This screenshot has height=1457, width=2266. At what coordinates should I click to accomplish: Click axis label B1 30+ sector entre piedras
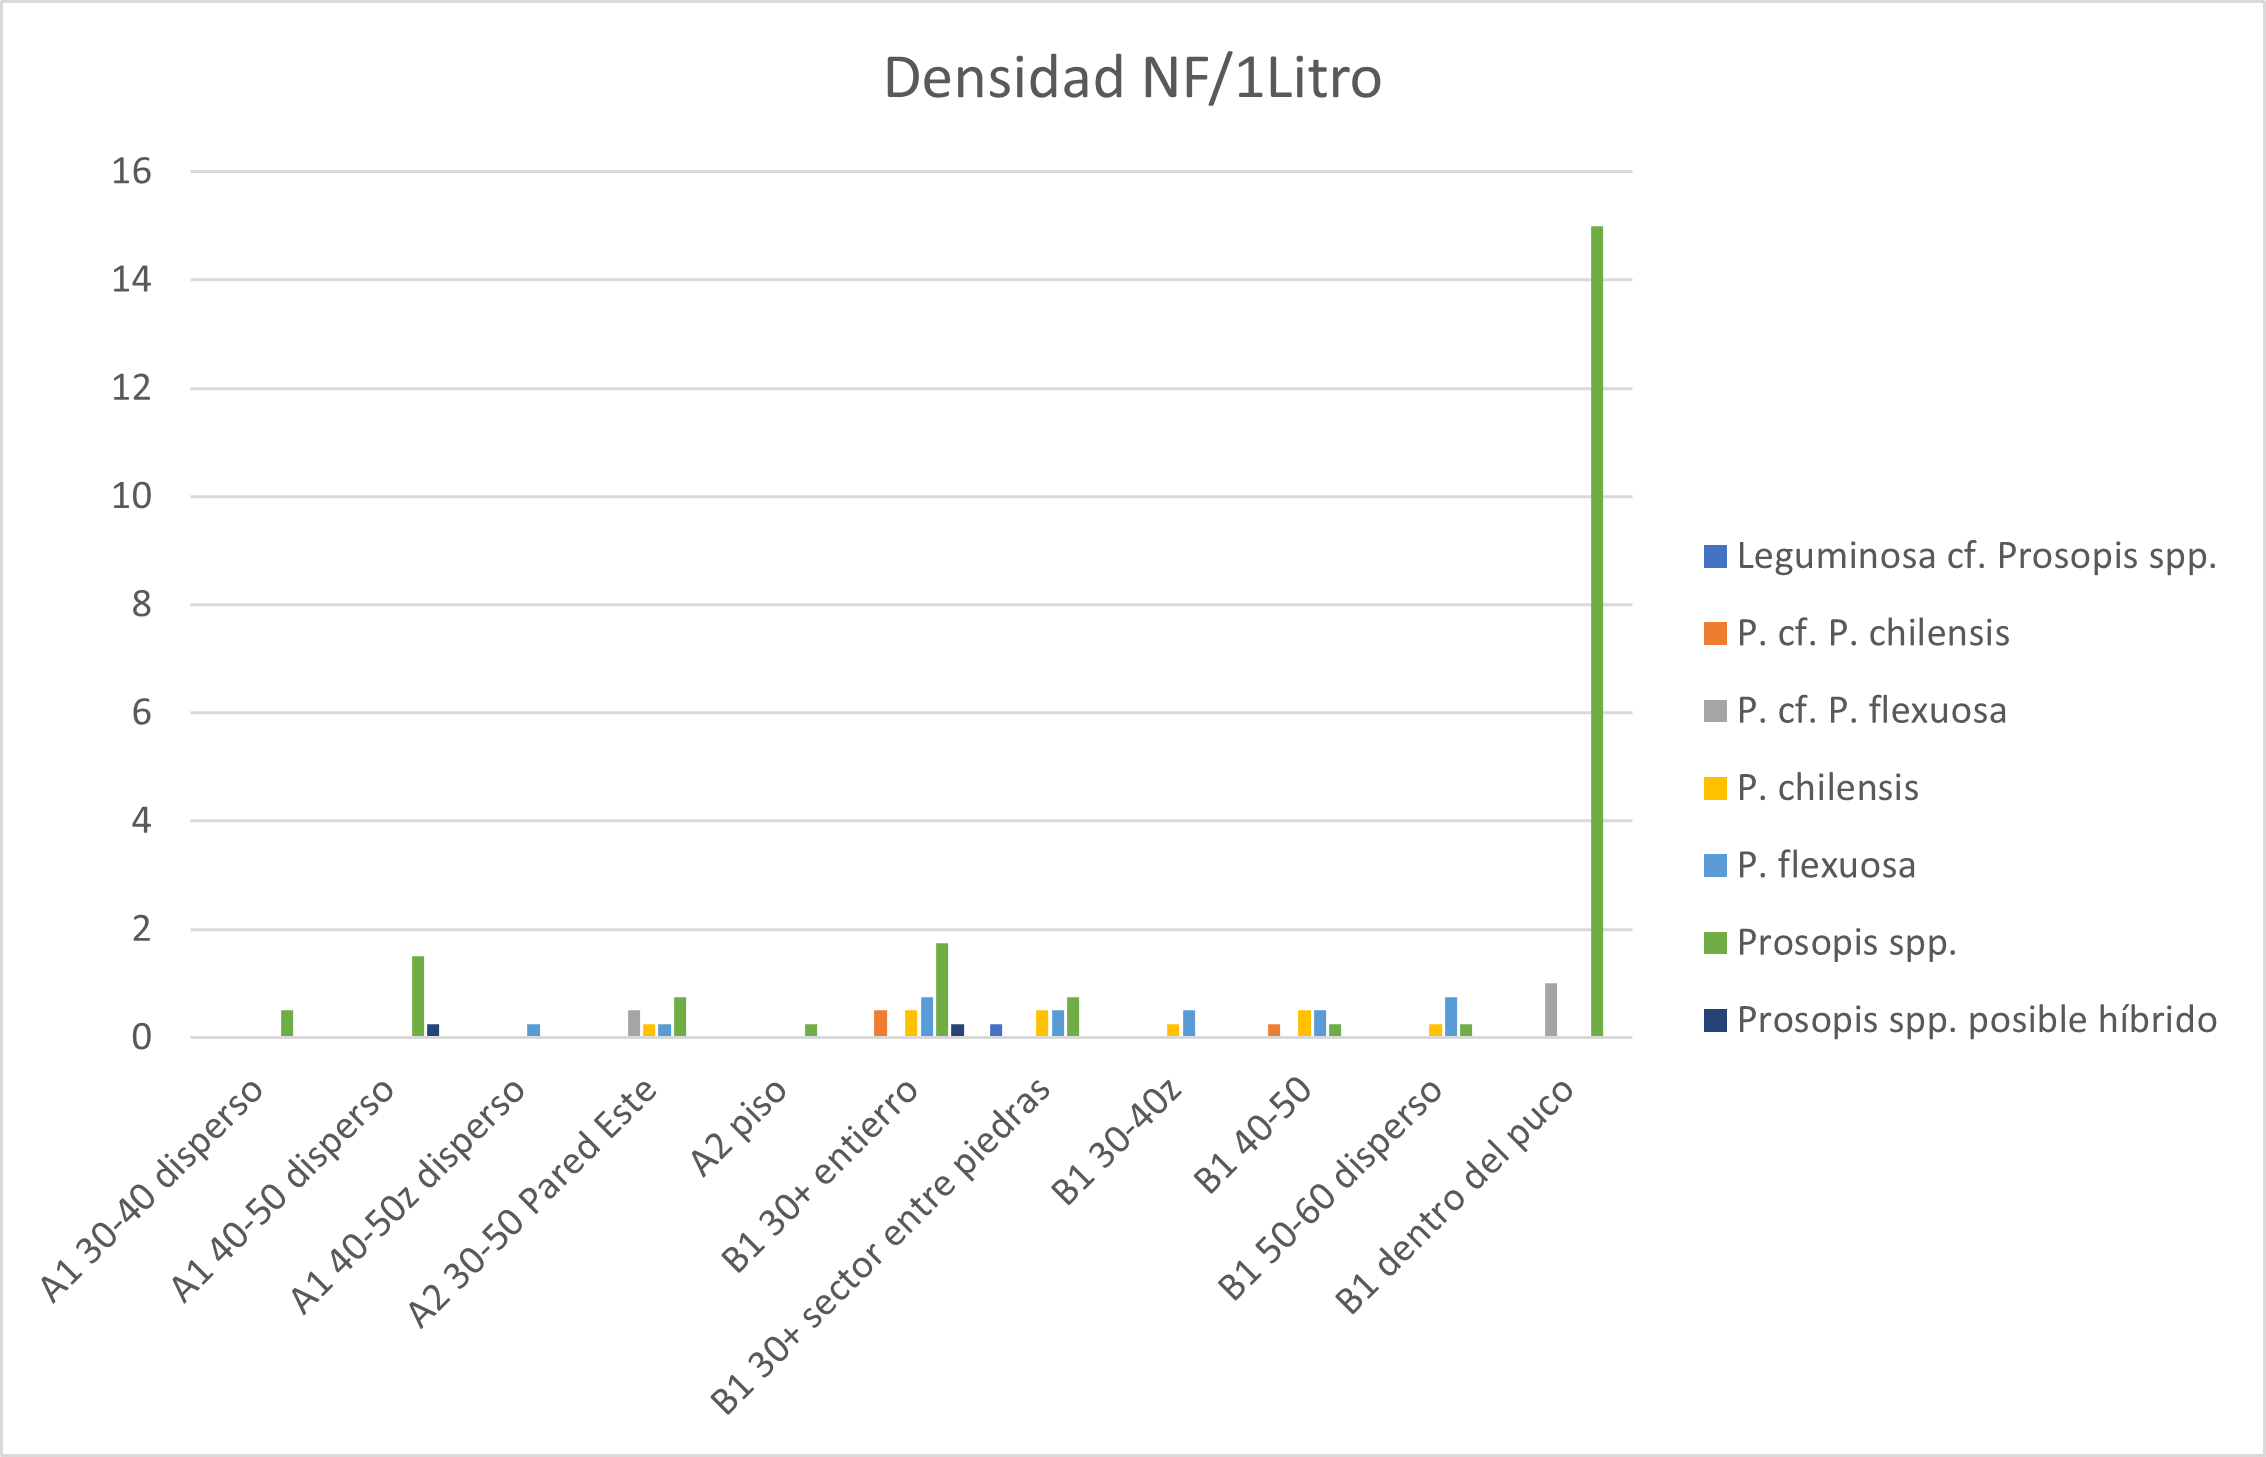[x=882, y=1244]
